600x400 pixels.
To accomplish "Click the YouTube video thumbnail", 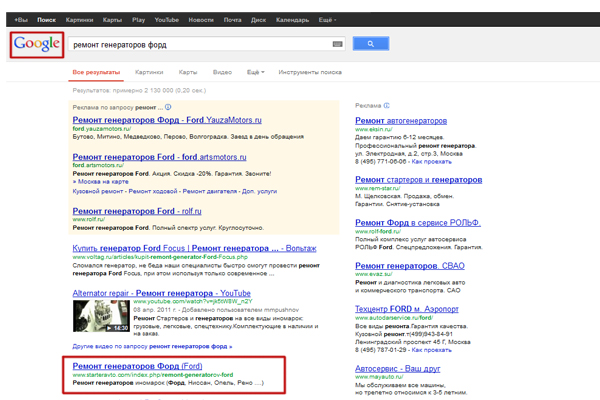I will 101,316.
